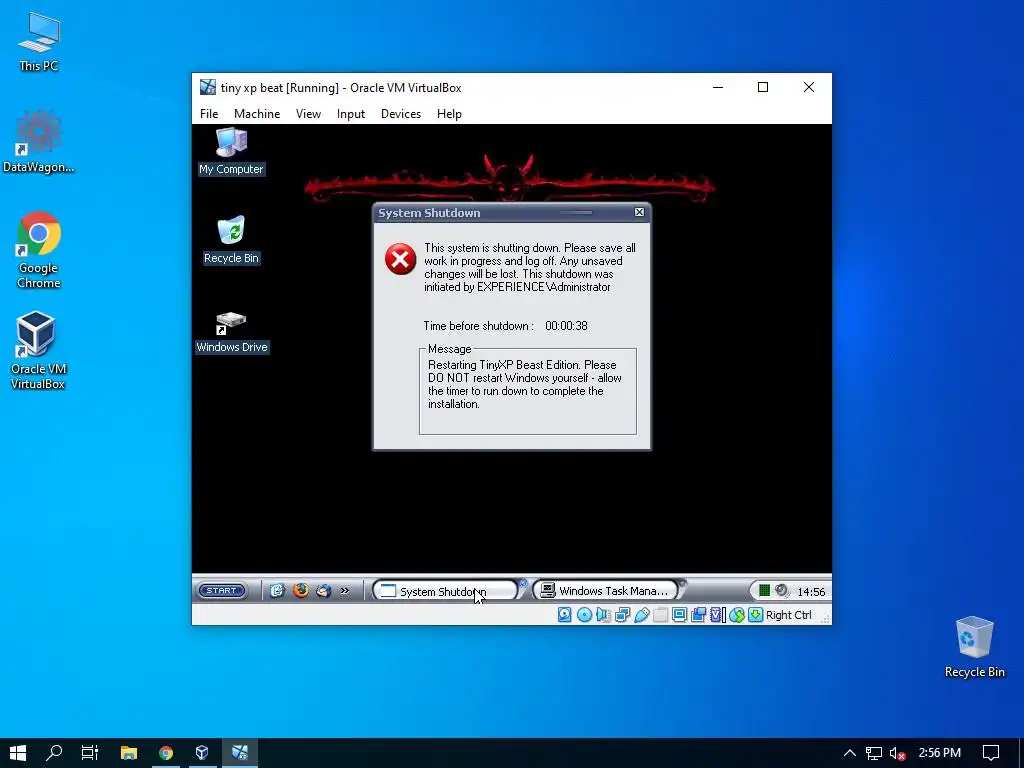Click VirtualBox virtualization features V icon
The width and height of the screenshot is (1024, 768).
click(717, 615)
